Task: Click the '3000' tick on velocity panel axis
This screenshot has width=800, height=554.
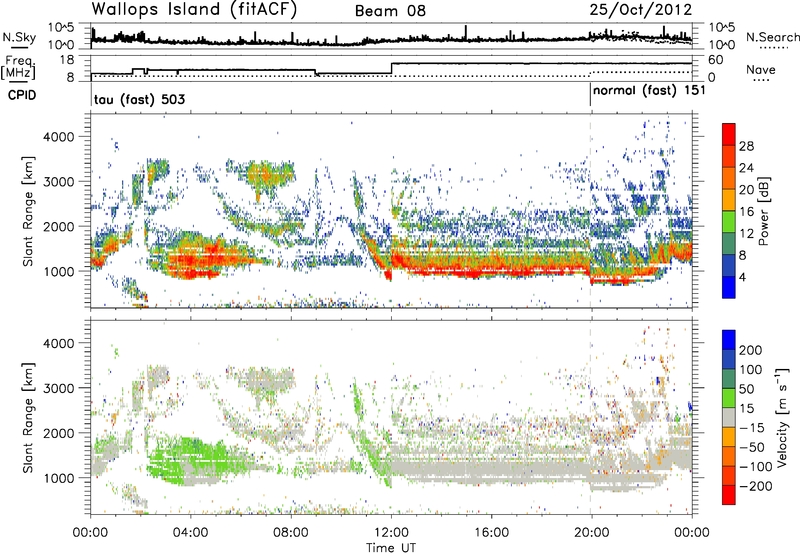Action: pos(59,388)
